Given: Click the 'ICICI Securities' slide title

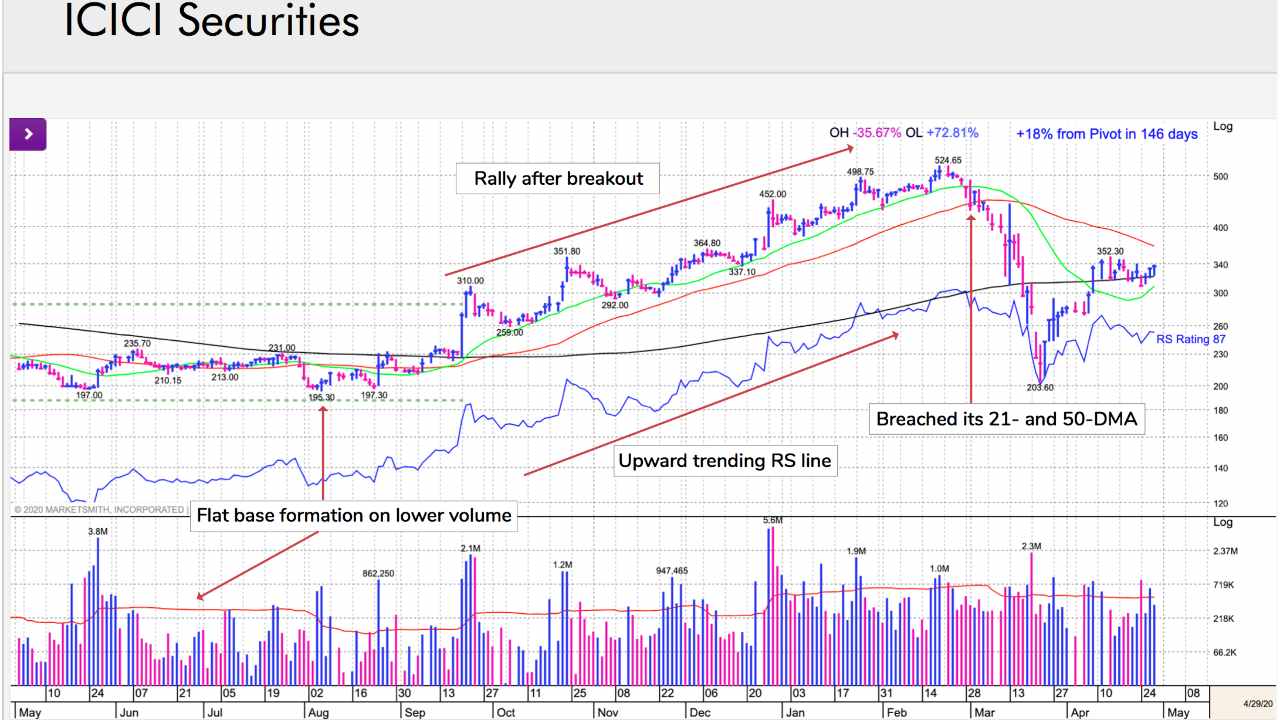Looking at the screenshot, I should (211, 21).
